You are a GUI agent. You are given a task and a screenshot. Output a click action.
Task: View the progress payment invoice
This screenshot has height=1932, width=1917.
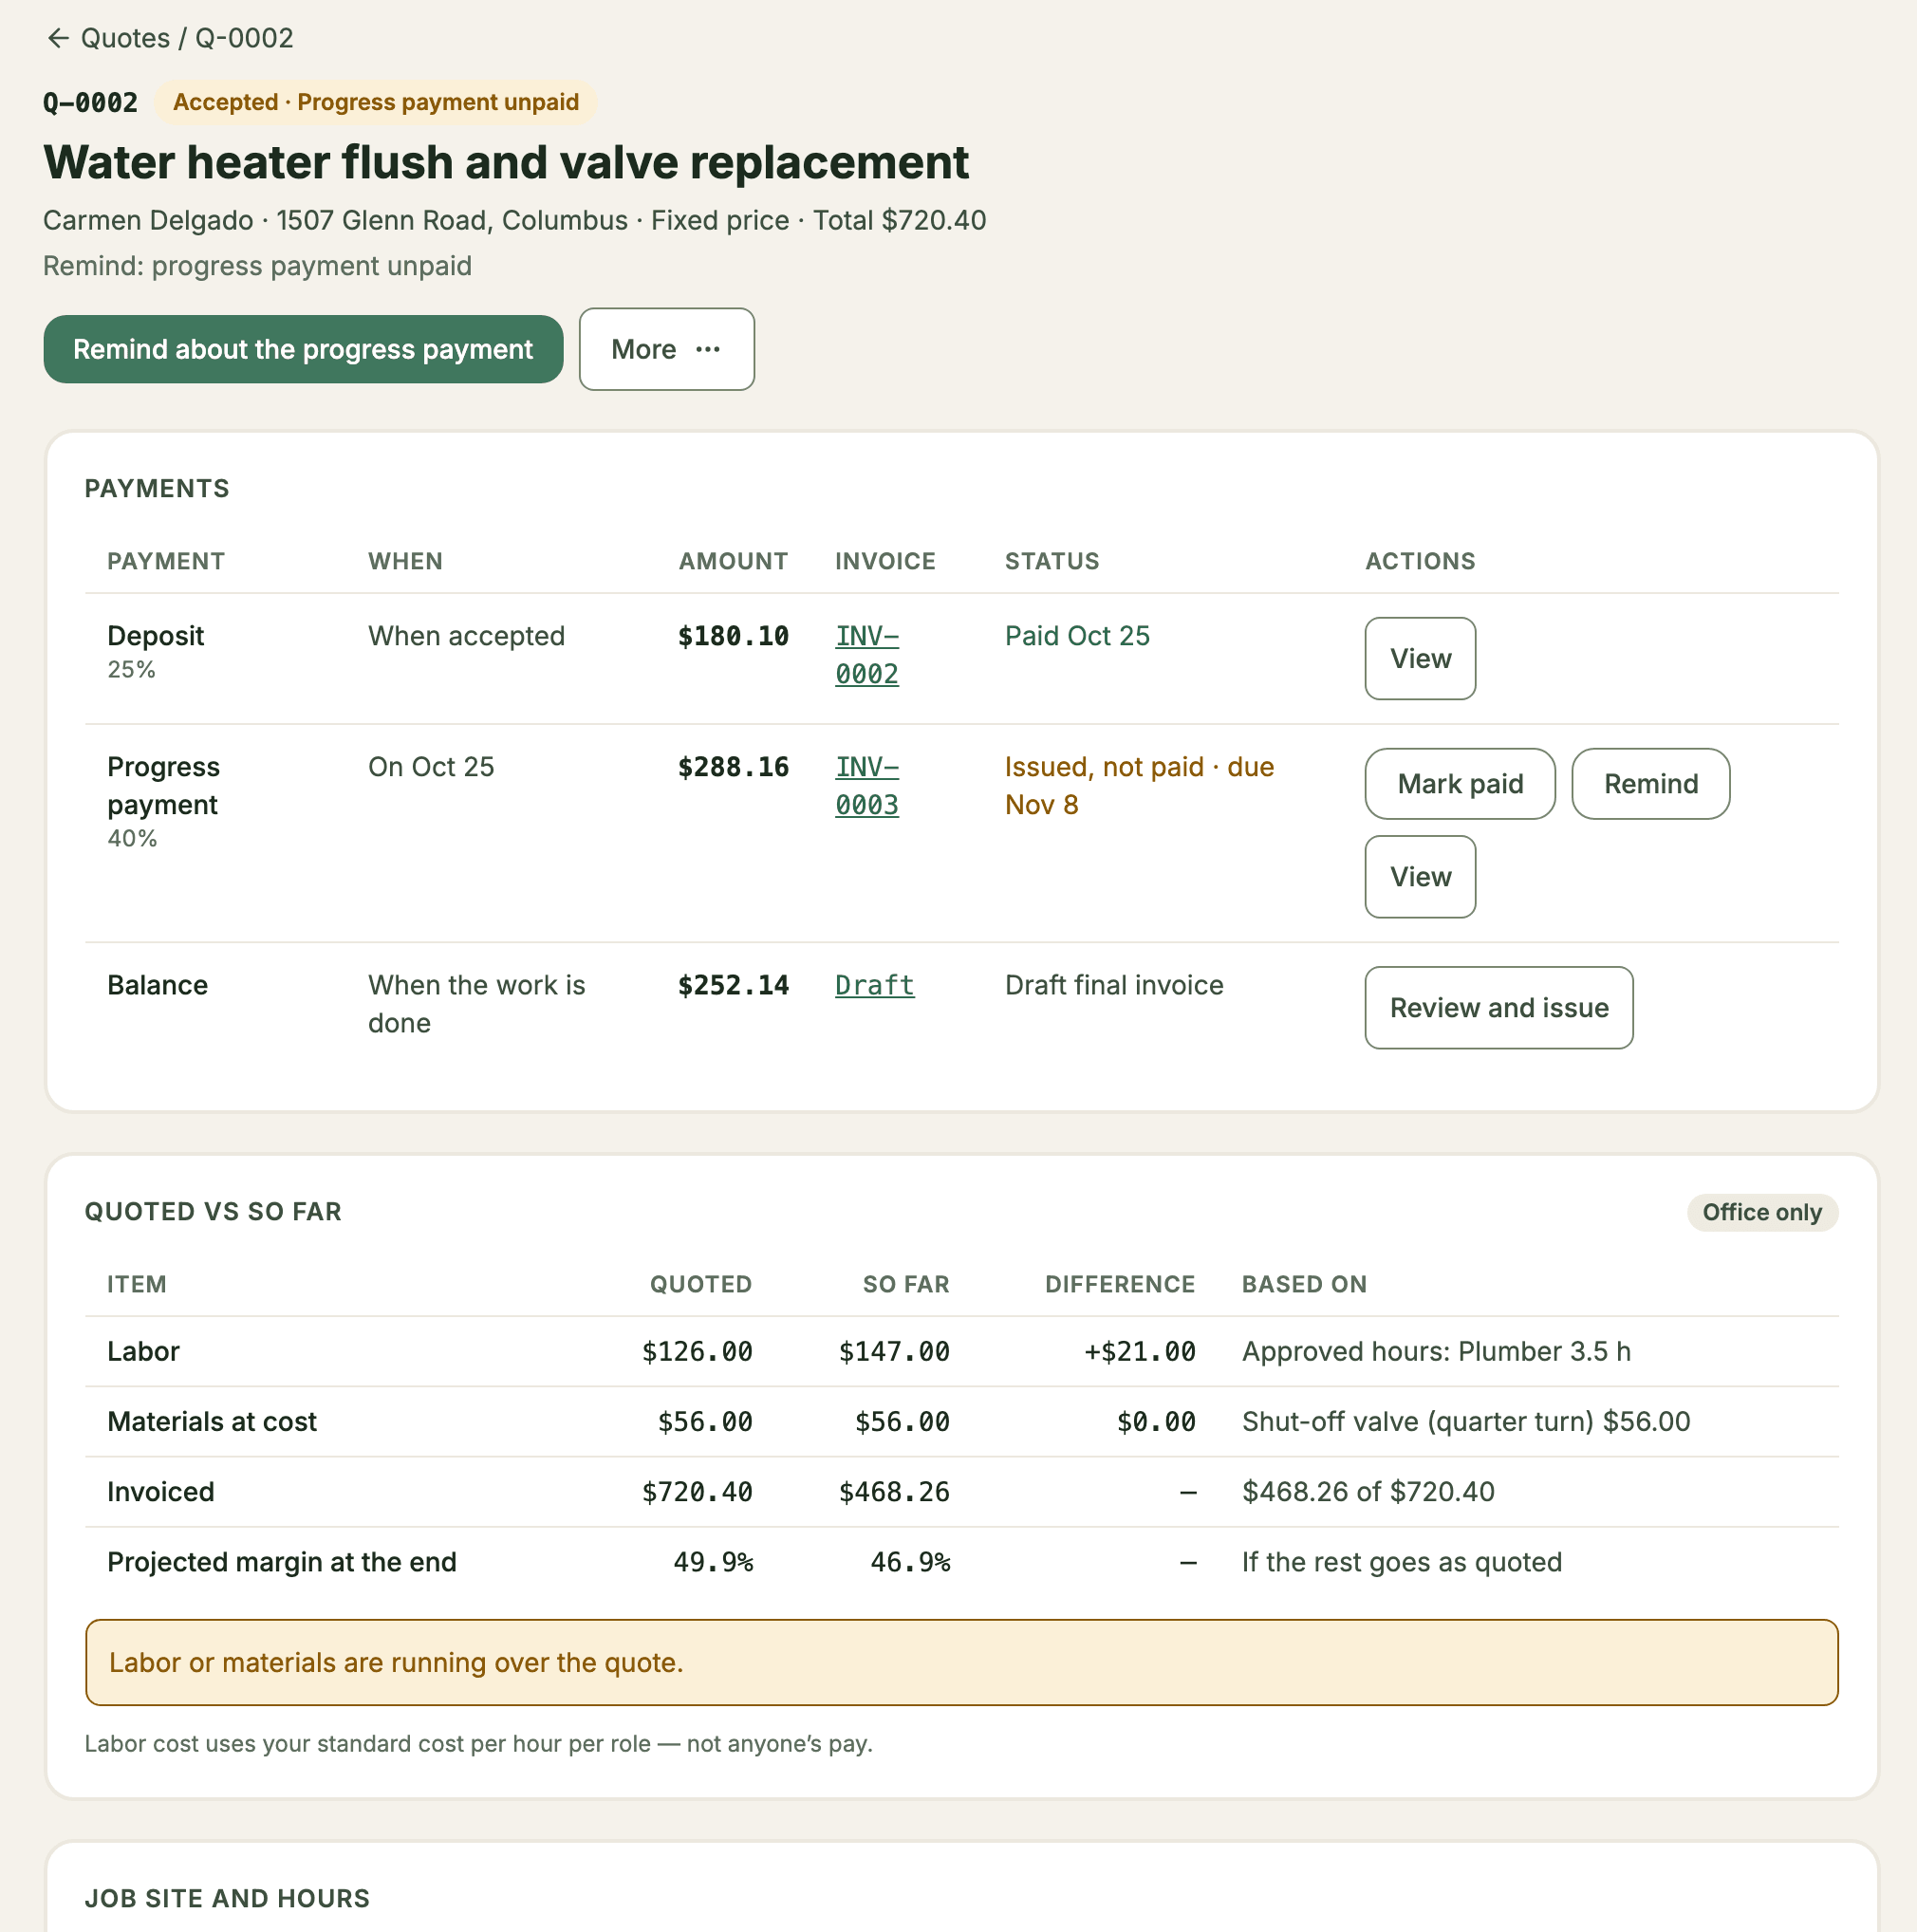[1419, 876]
